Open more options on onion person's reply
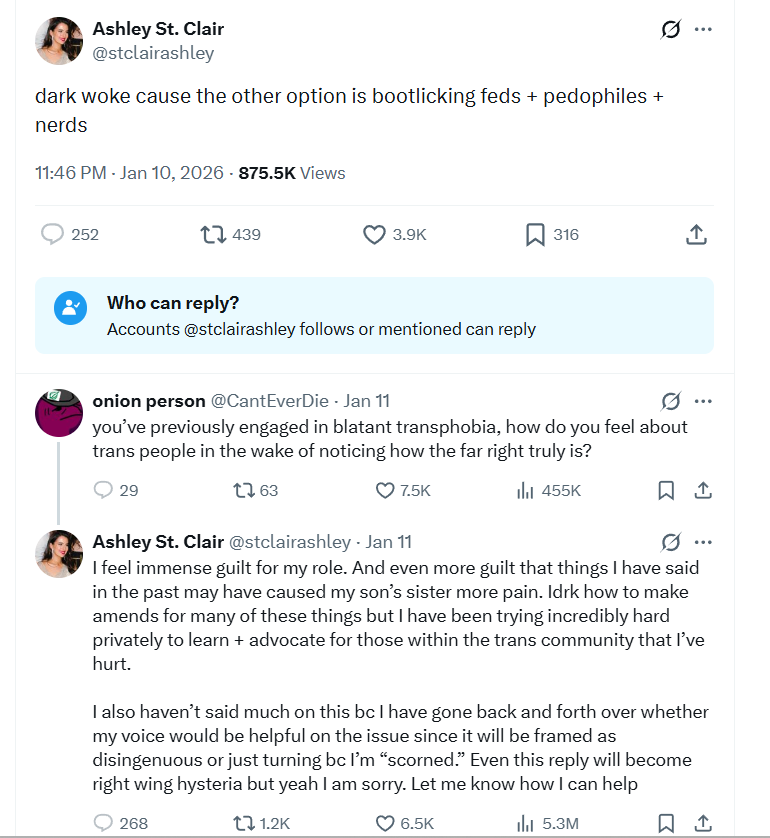The height and width of the screenshot is (838, 770). [703, 401]
